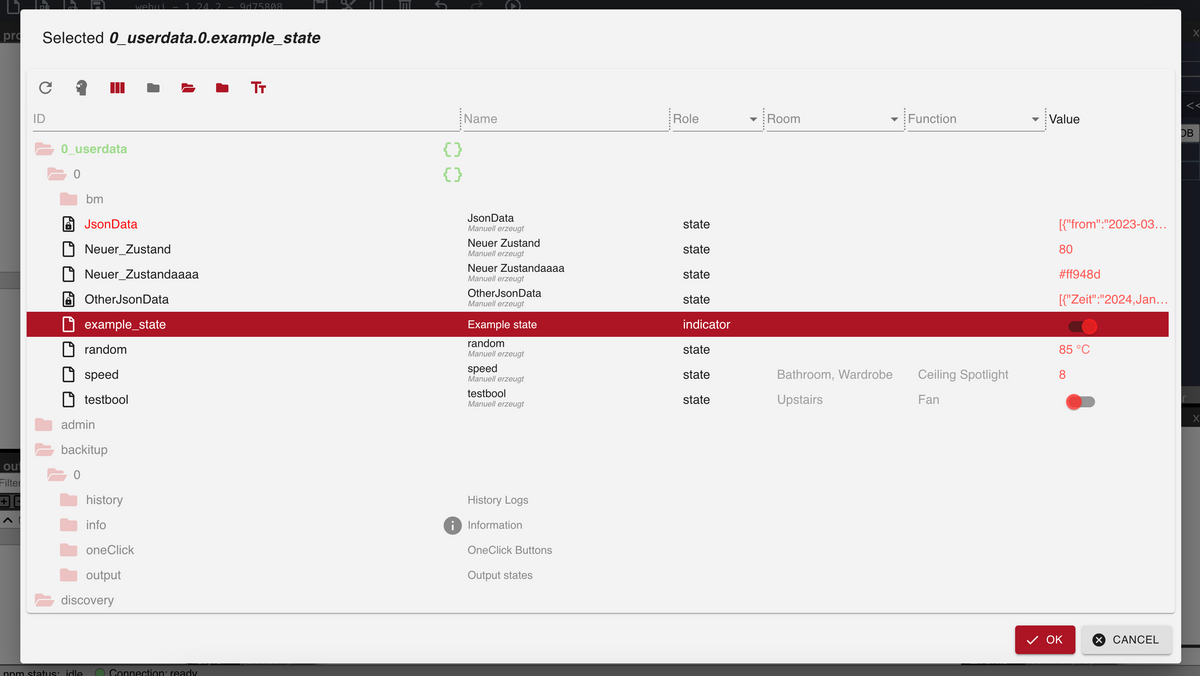The image size is (1200, 676).
Task: Click the oneClick folder icon
Action: click(68, 550)
